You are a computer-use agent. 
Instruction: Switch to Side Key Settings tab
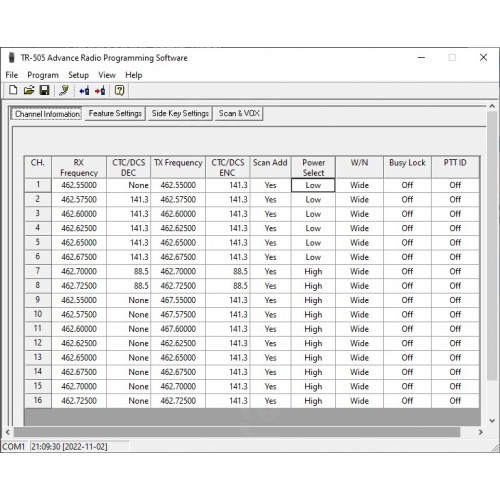click(x=180, y=113)
